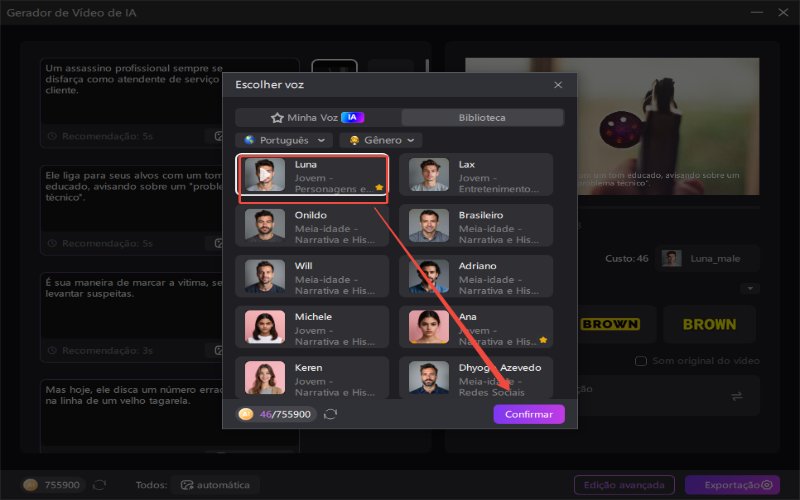Choose the Keren voice card
Viewport: 800px width, 500px height.
pyautogui.click(x=312, y=378)
